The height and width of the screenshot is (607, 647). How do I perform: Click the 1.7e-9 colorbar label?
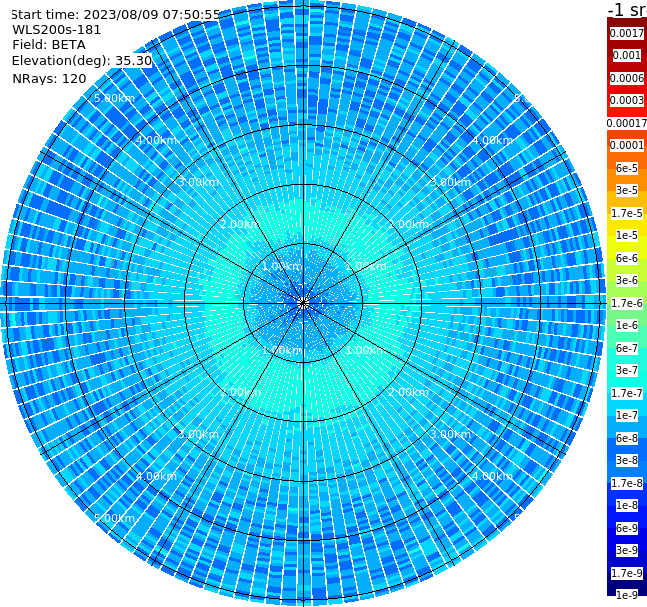[627, 573]
